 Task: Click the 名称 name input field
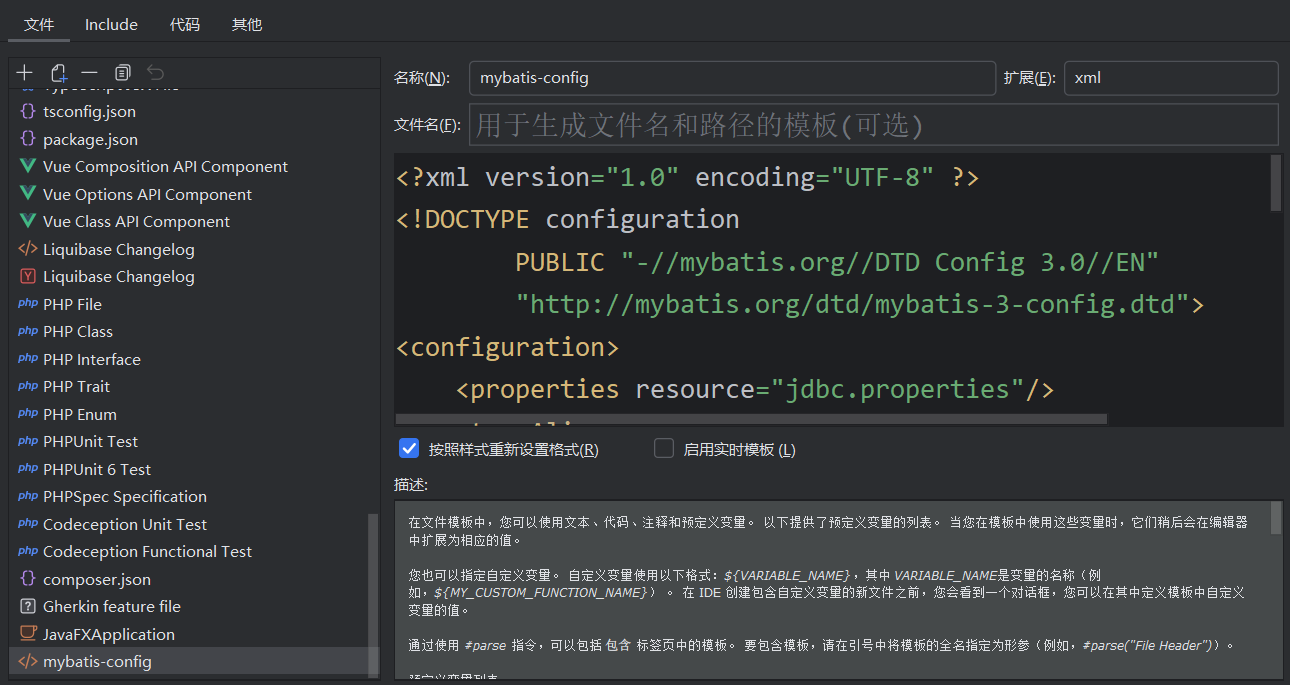tap(731, 78)
